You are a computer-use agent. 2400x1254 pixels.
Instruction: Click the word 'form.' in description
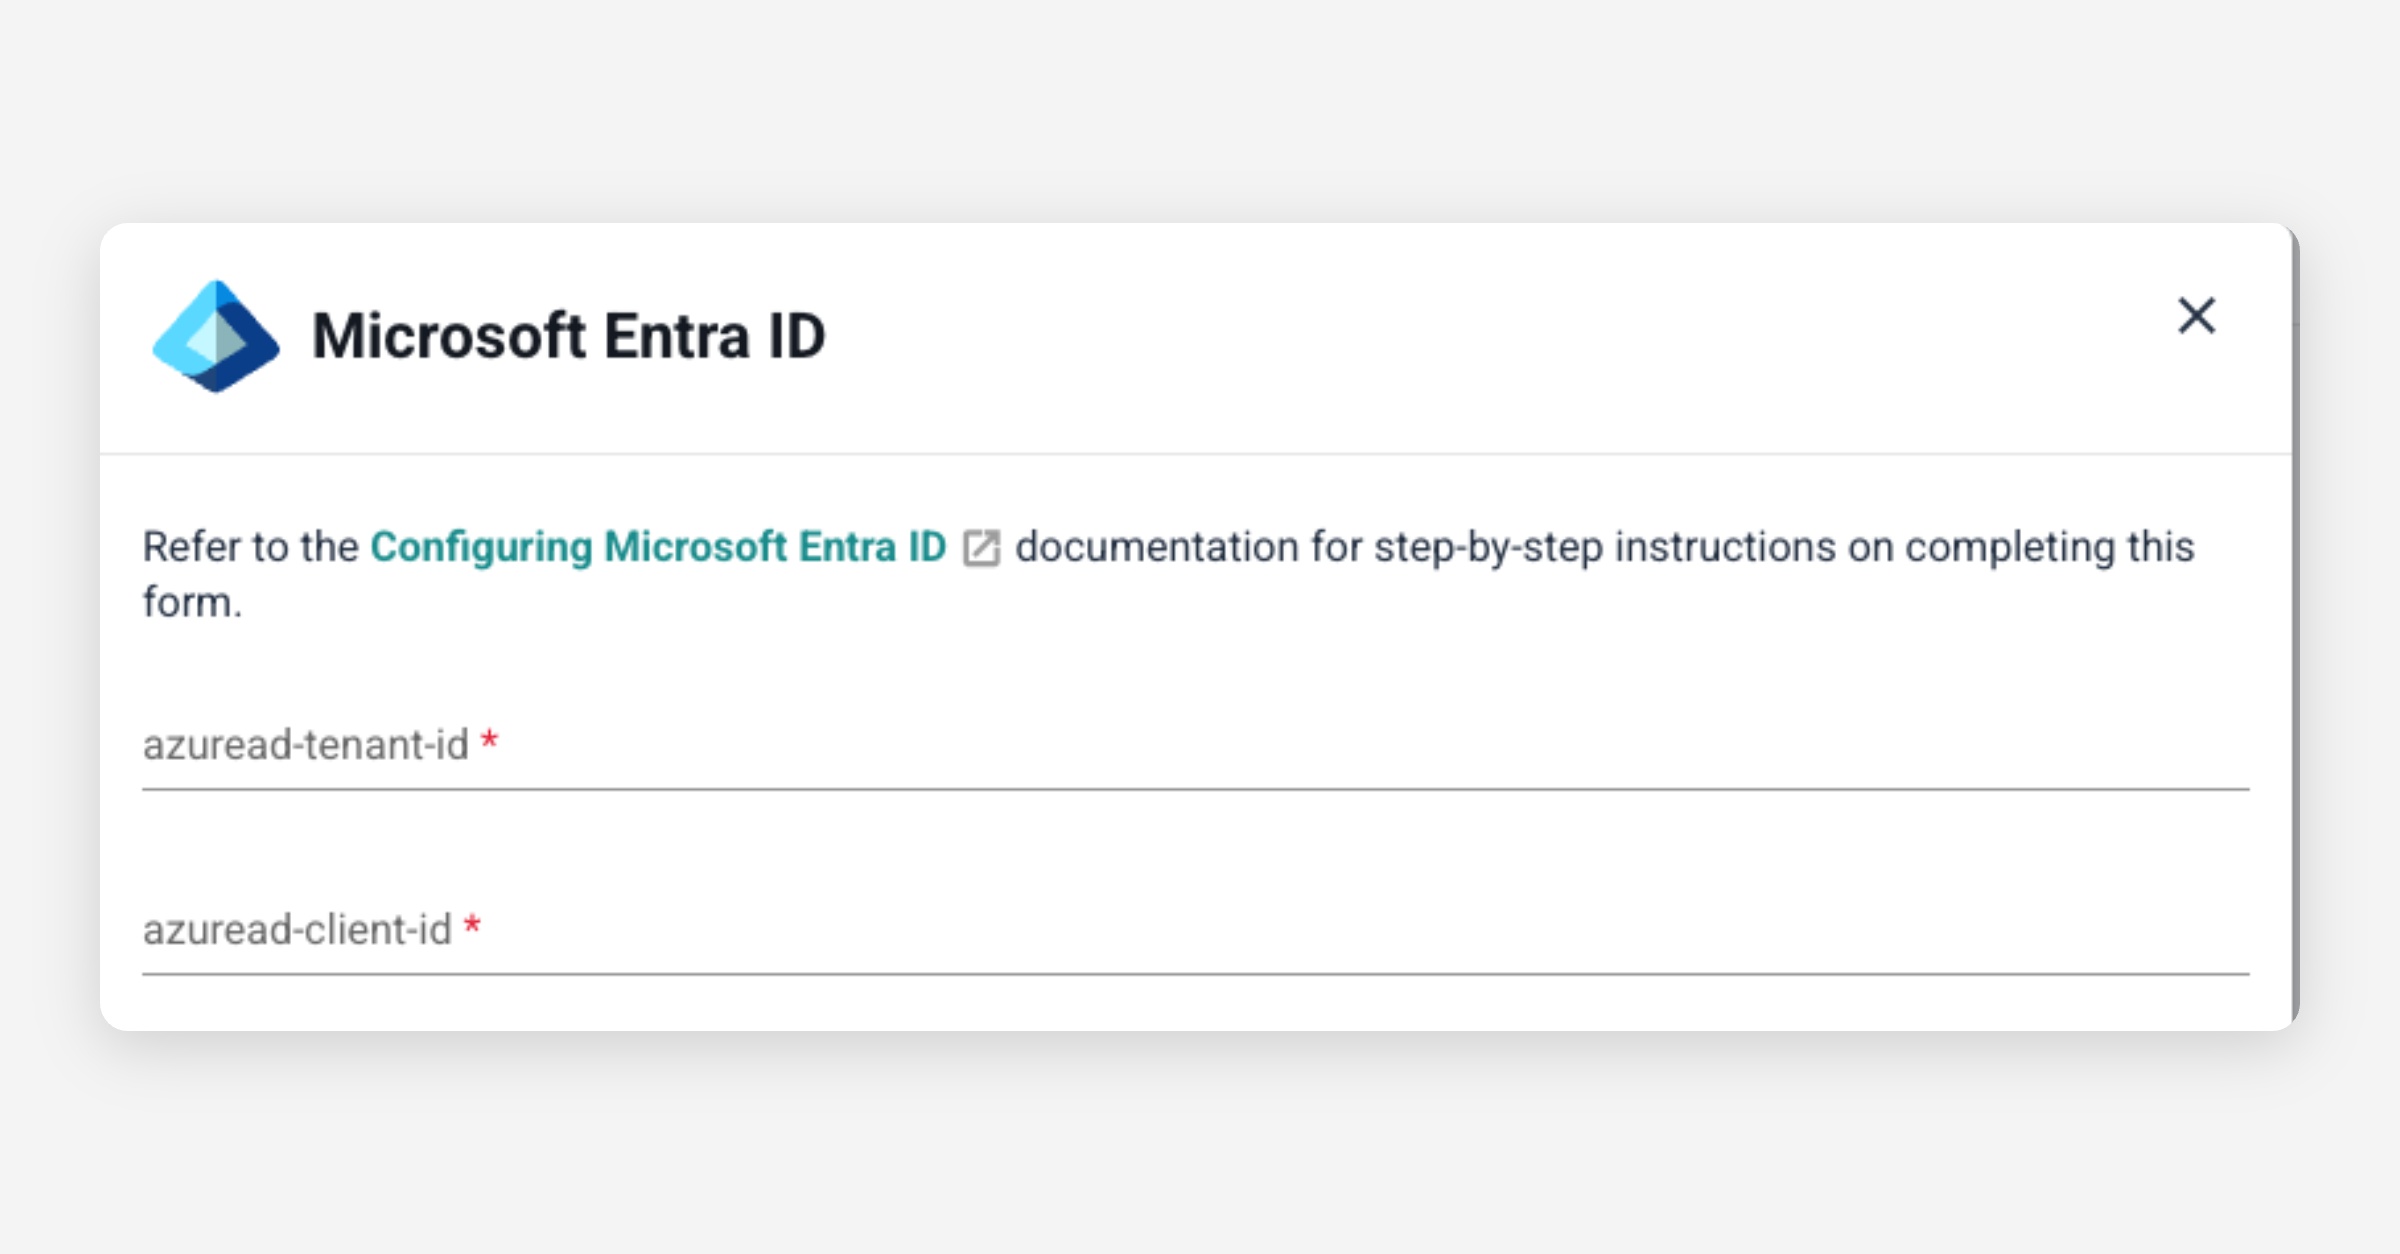click(192, 603)
